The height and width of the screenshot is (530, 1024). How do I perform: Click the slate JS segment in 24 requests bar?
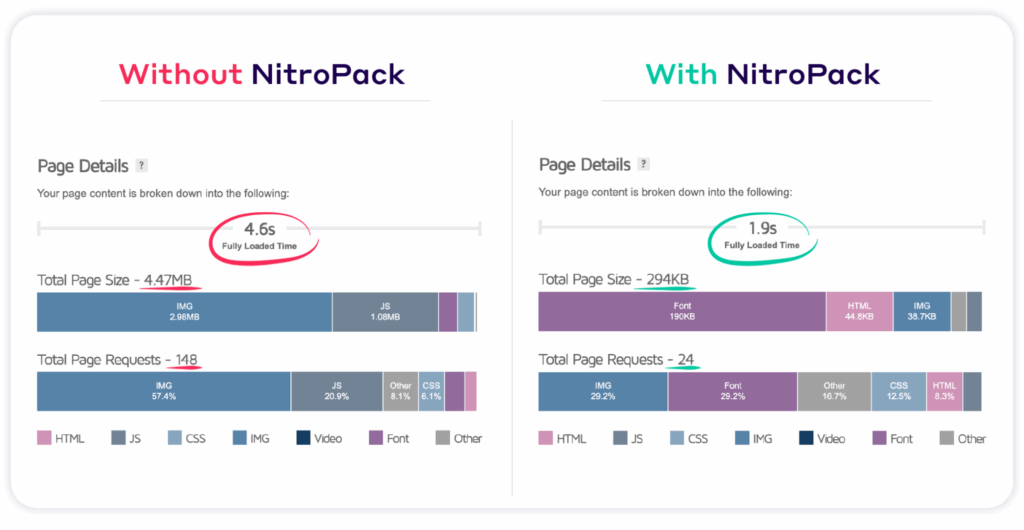972,392
